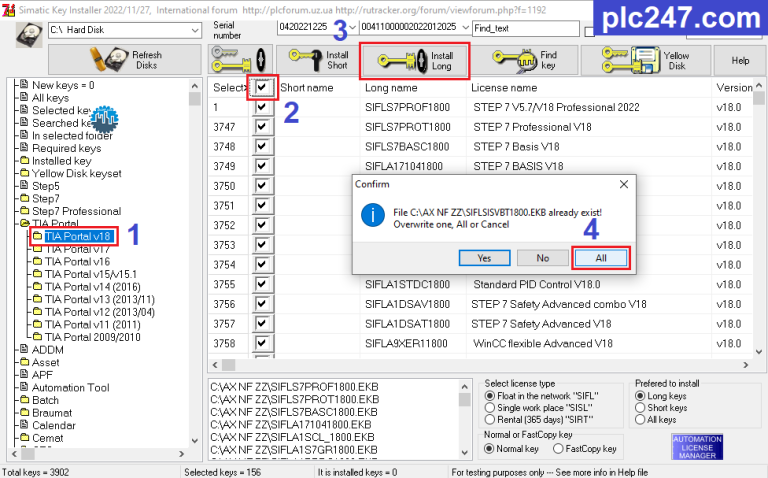The width and height of the screenshot is (768, 478).
Task: Toggle checkbox for row 1 SIFLS7PROF1800
Action: 262,107
